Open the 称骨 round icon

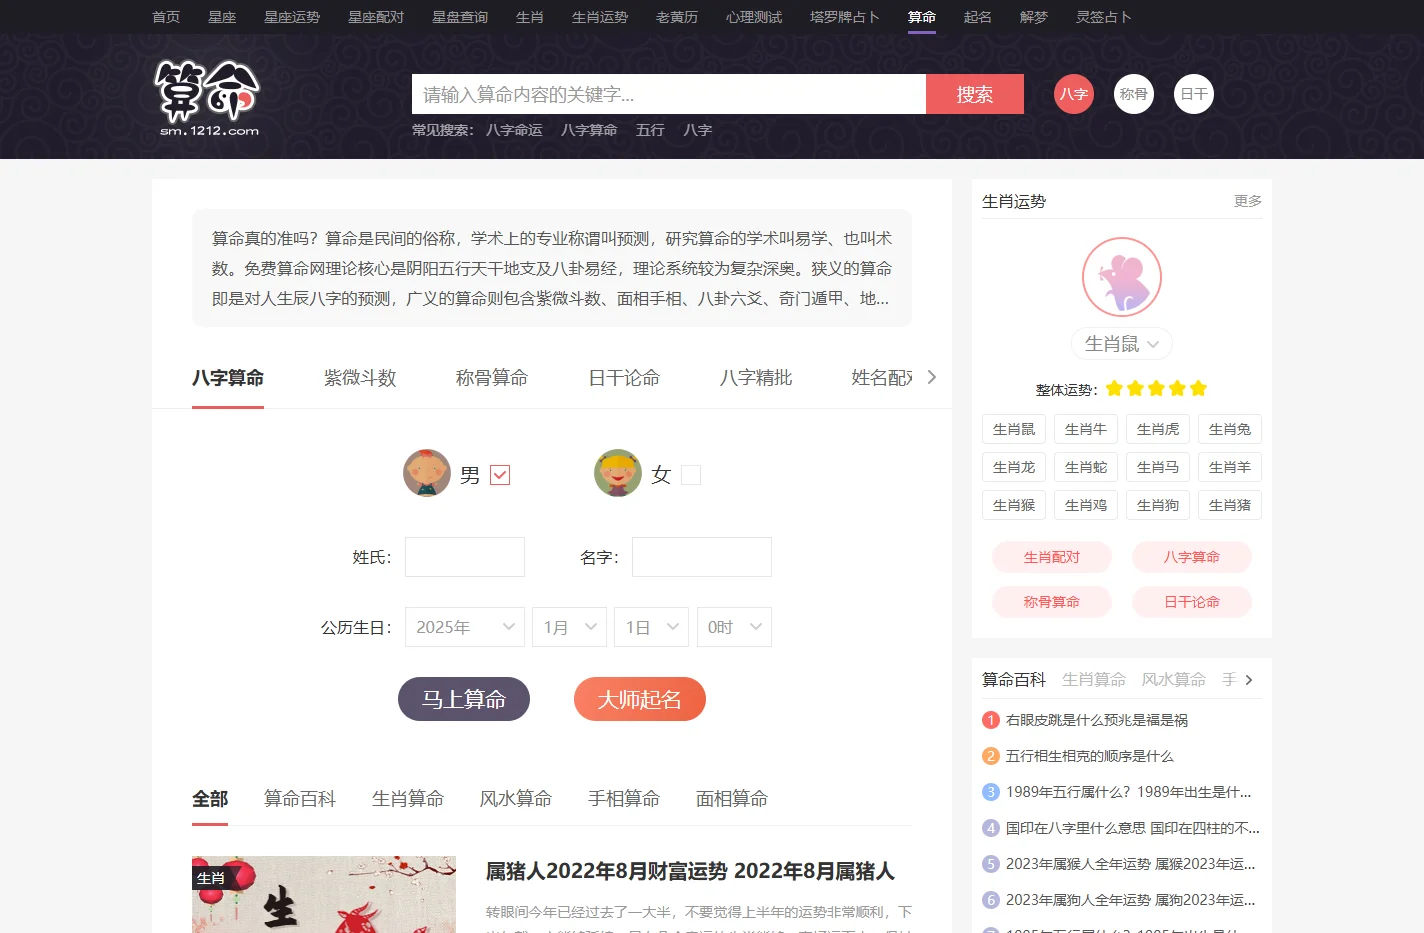point(1134,94)
